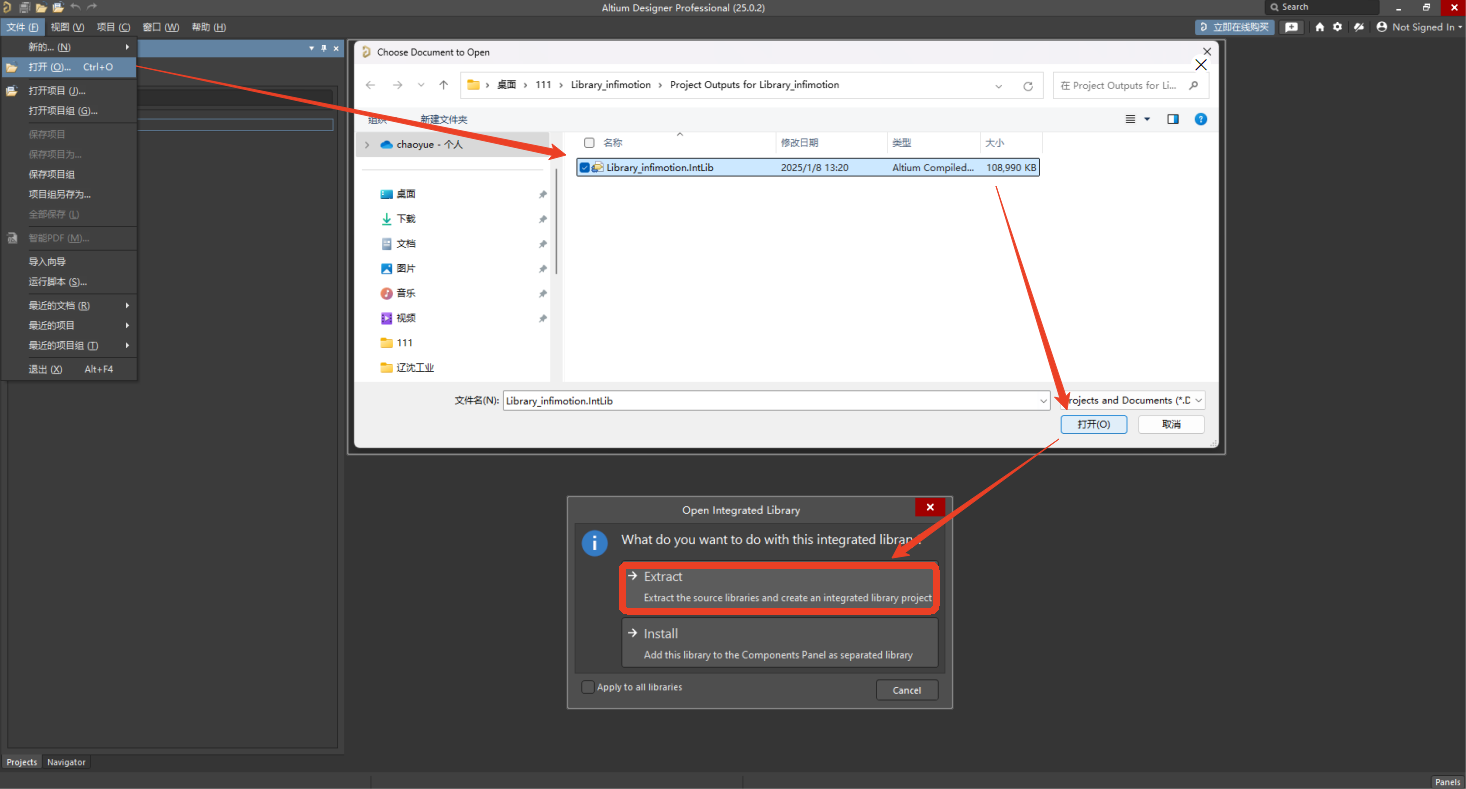Click the Altium logo icon in the title bar
The image size is (1466, 789).
pyautogui.click(x=7, y=7)
